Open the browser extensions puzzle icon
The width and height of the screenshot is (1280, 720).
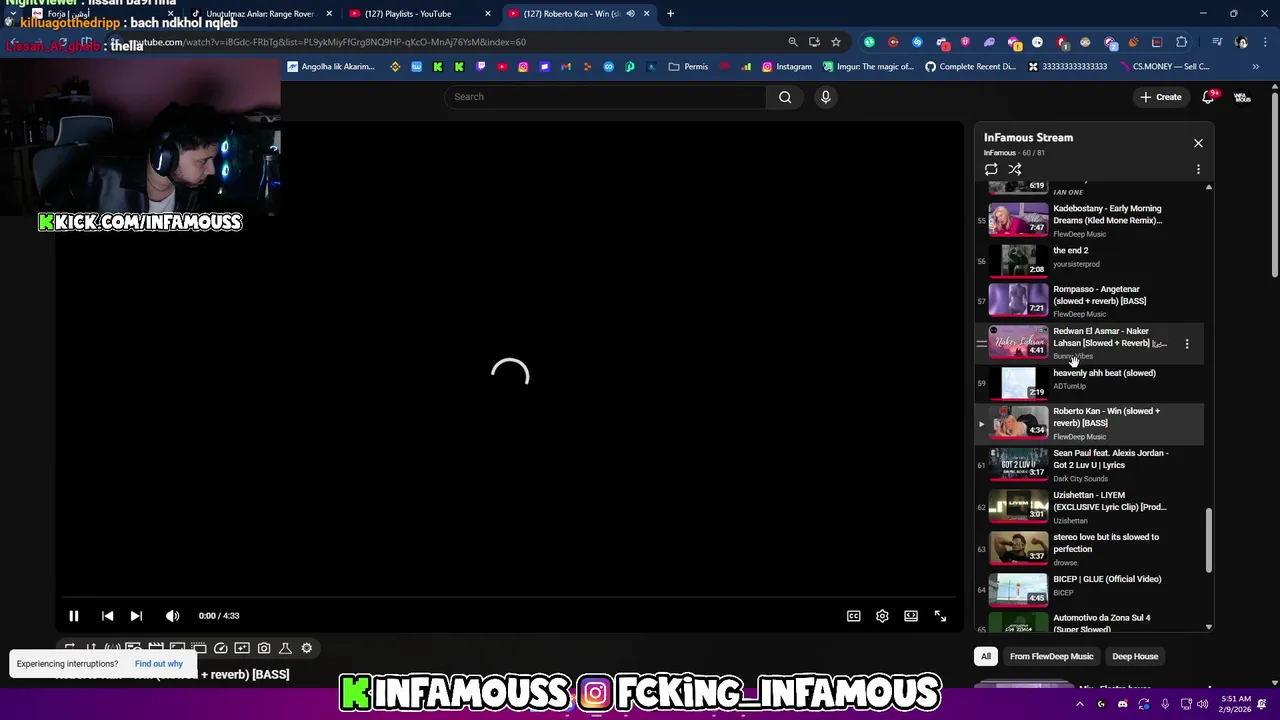point(1182,42)
